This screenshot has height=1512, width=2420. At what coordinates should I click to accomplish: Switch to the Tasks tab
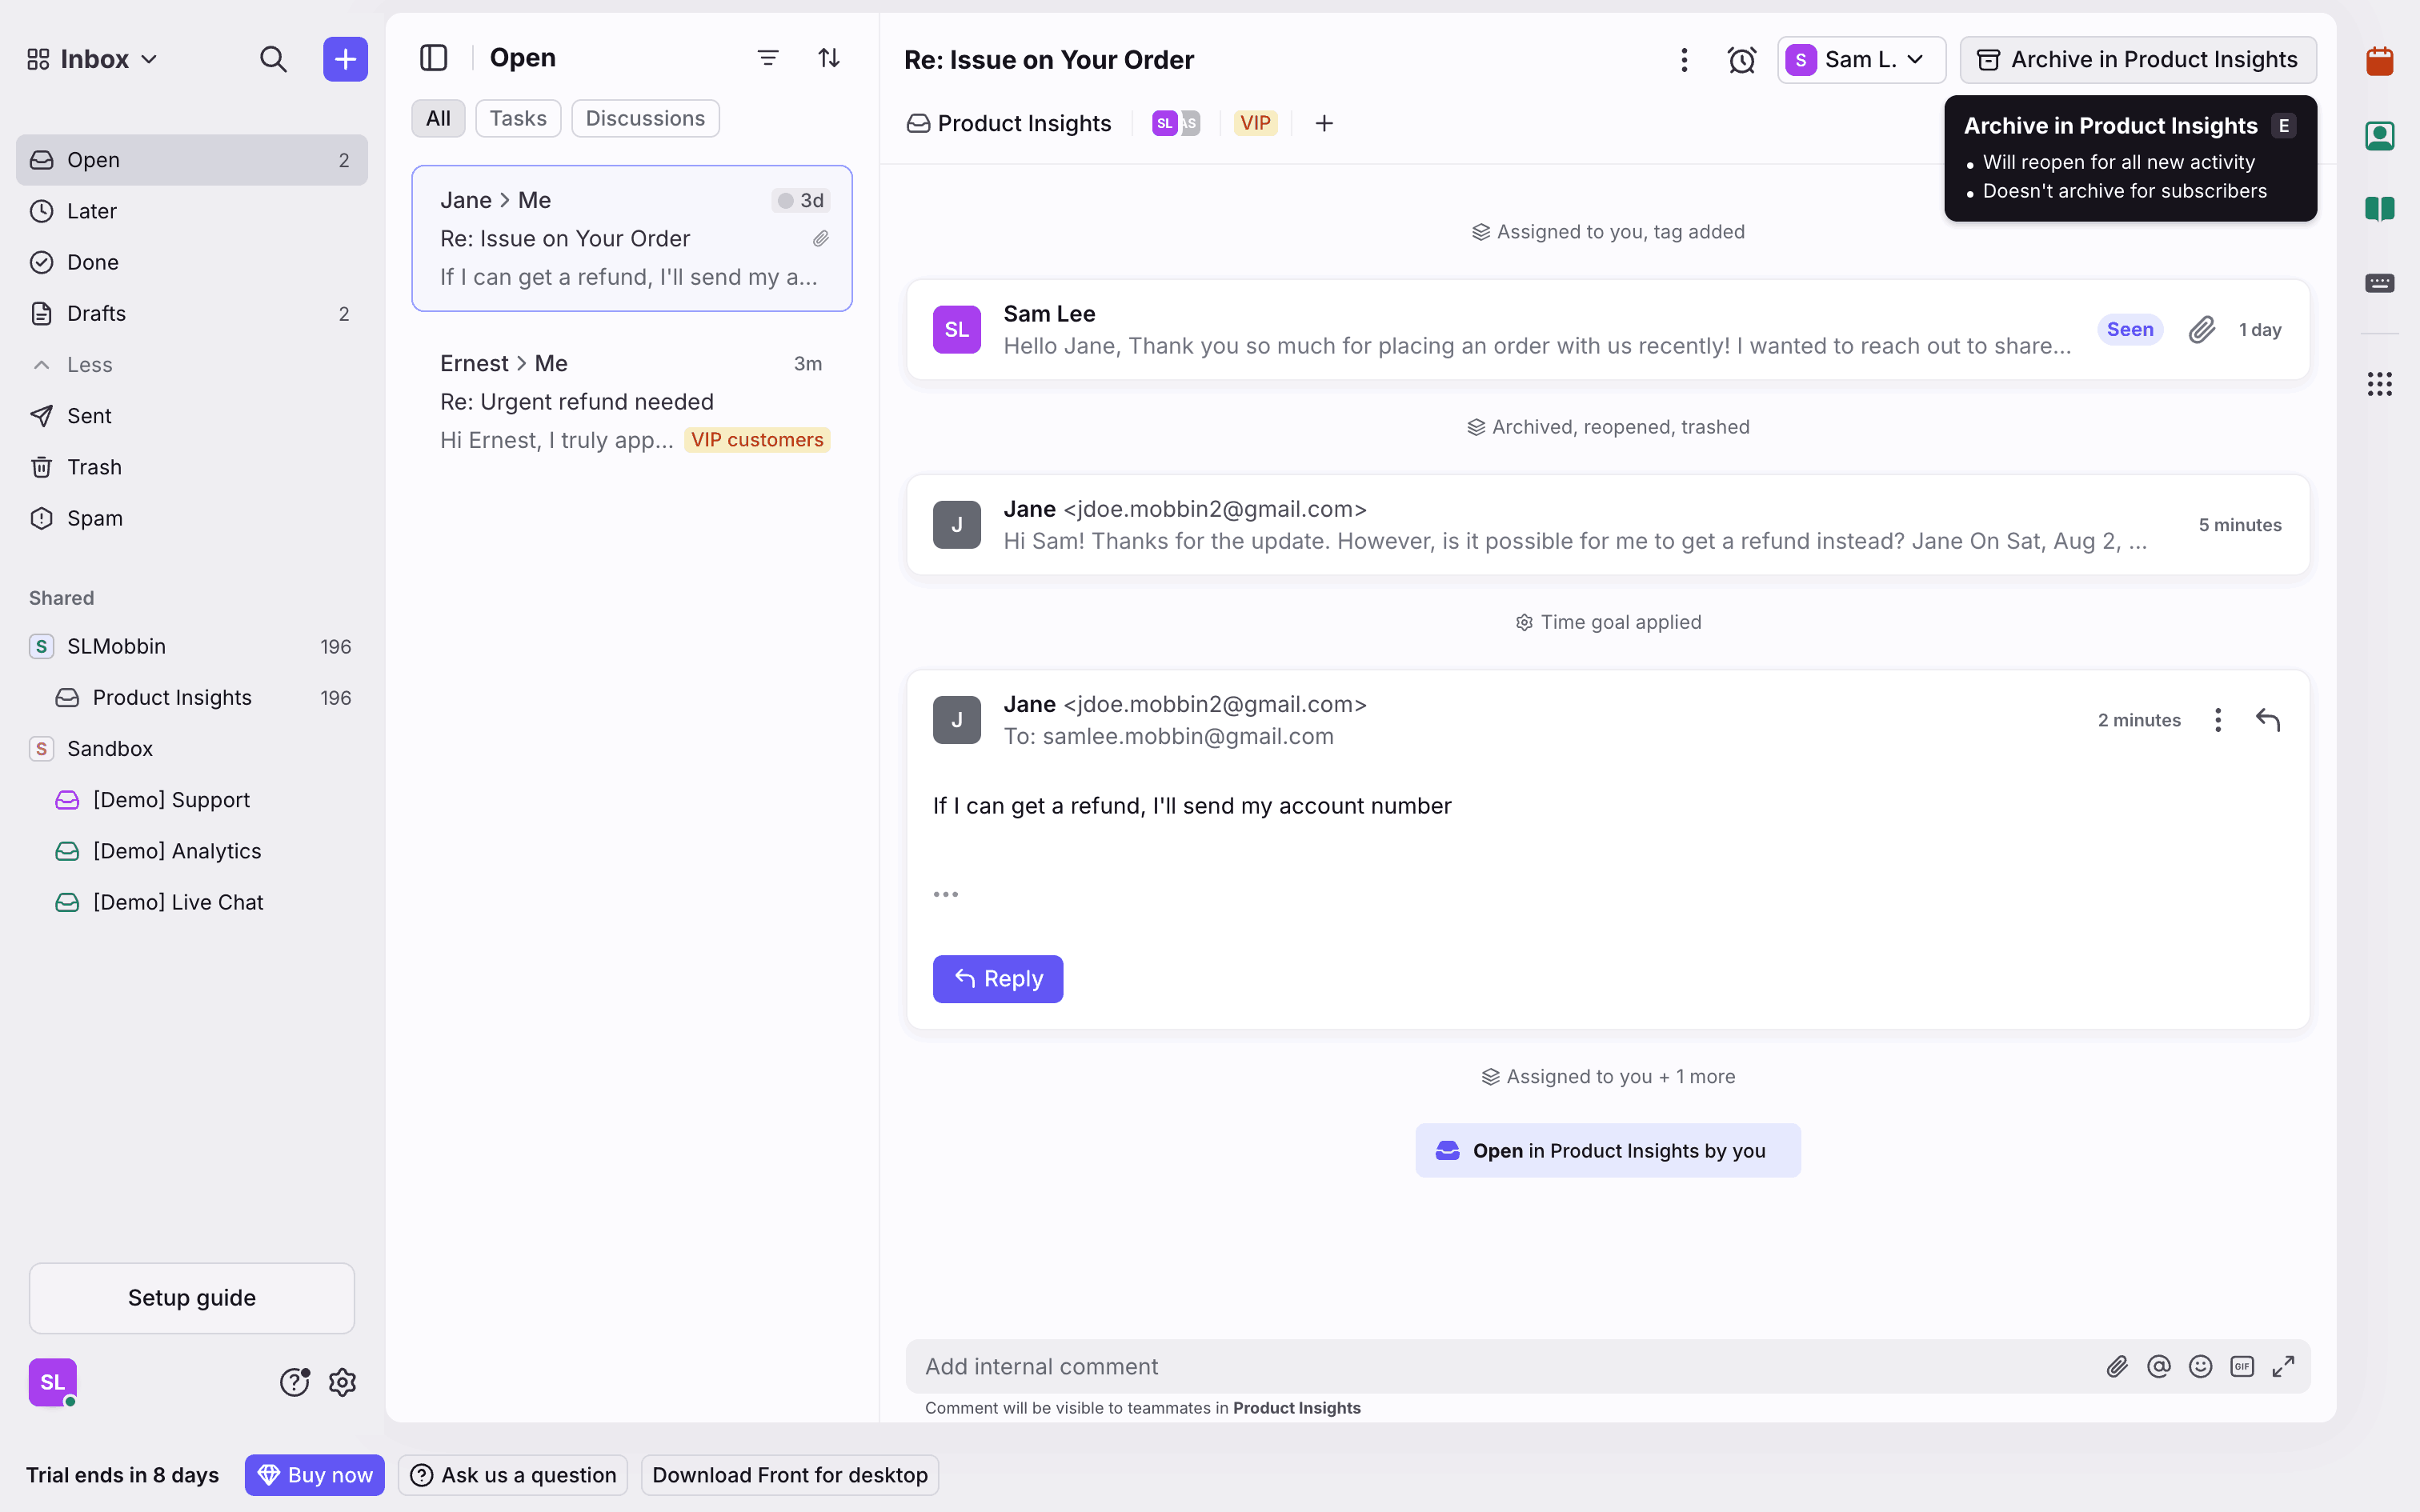click(517, 118)
